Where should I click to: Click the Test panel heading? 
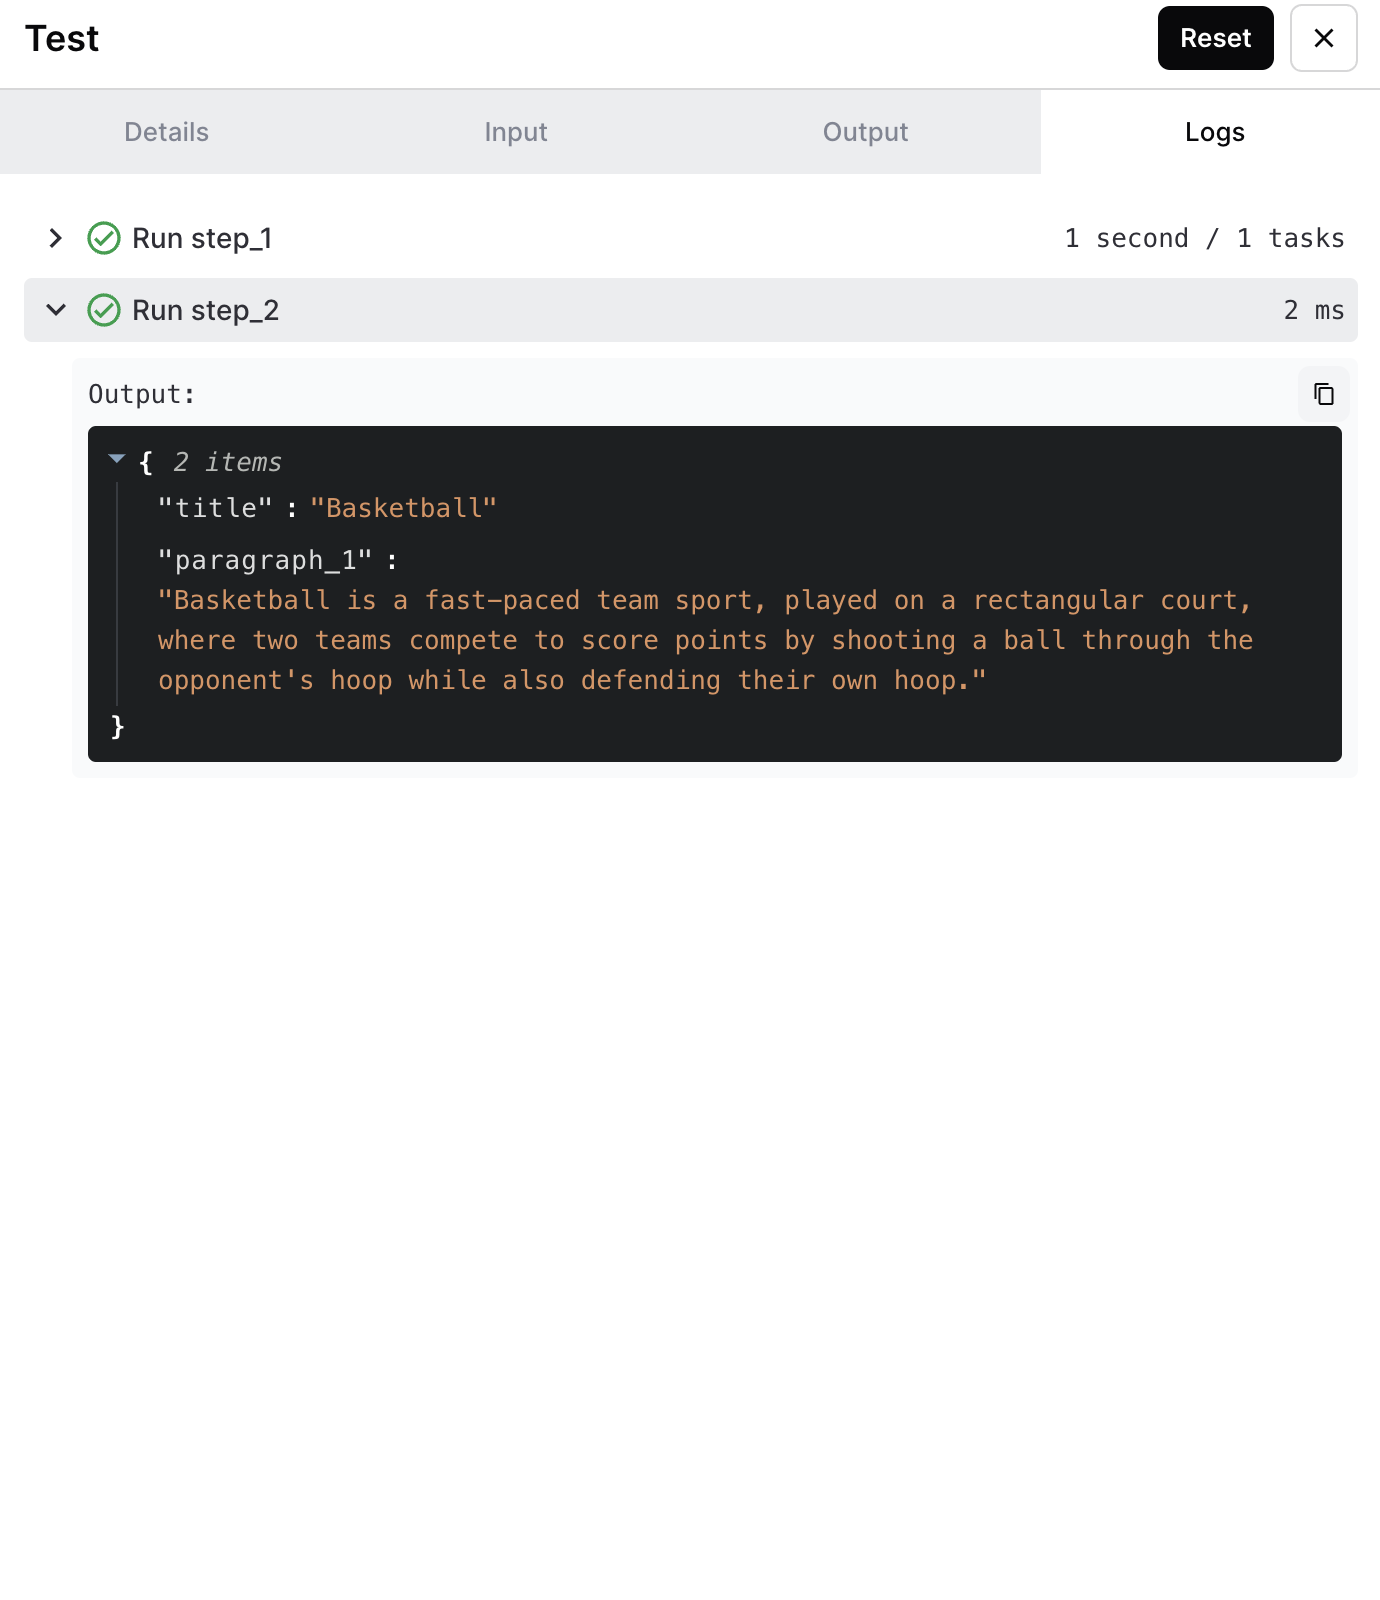click(62, 38)
